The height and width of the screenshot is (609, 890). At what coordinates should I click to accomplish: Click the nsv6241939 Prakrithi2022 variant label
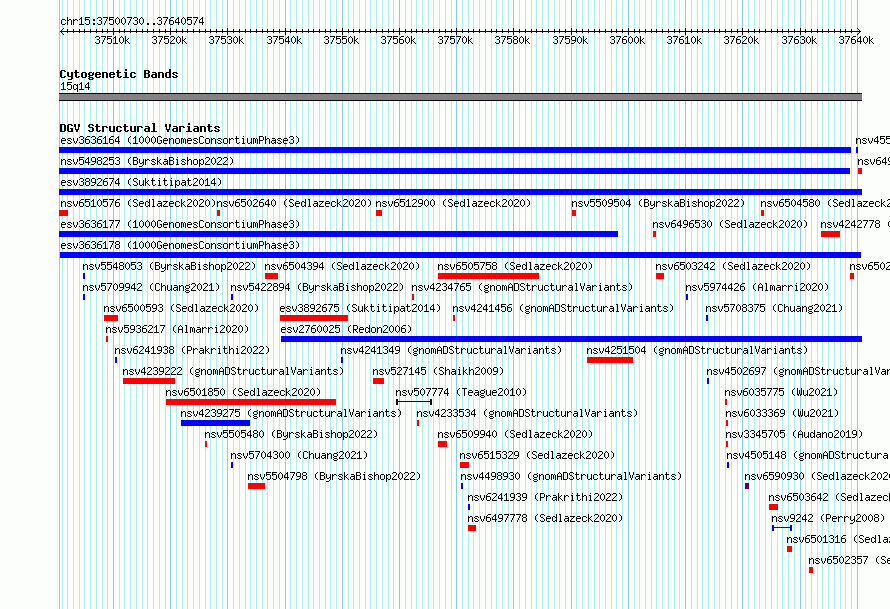click(x=545, y=497)
